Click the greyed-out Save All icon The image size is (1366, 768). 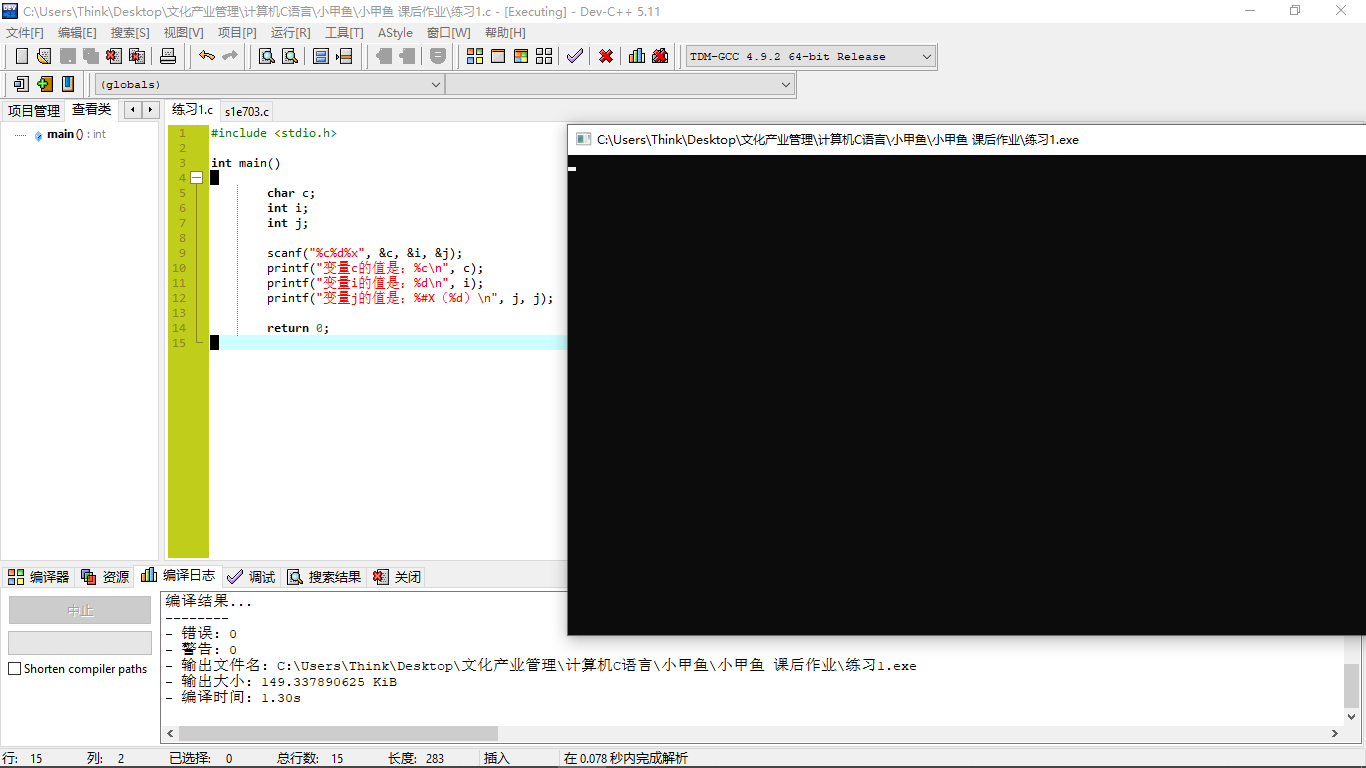91,56
